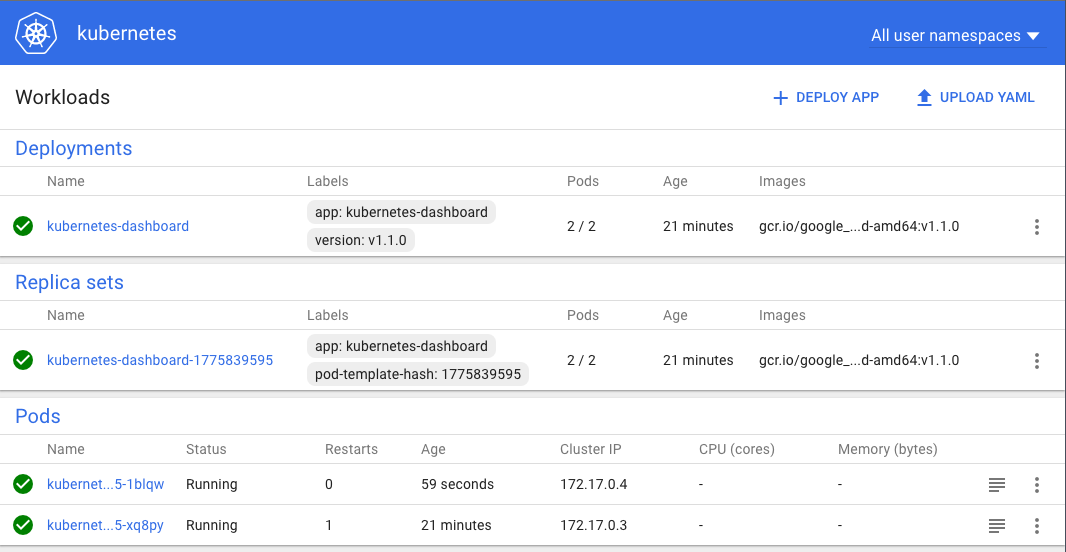Click CPU (cores) column header
The width and height of the screenshot is (1066, 552).
pyautogui.click(x=737, y=449)
